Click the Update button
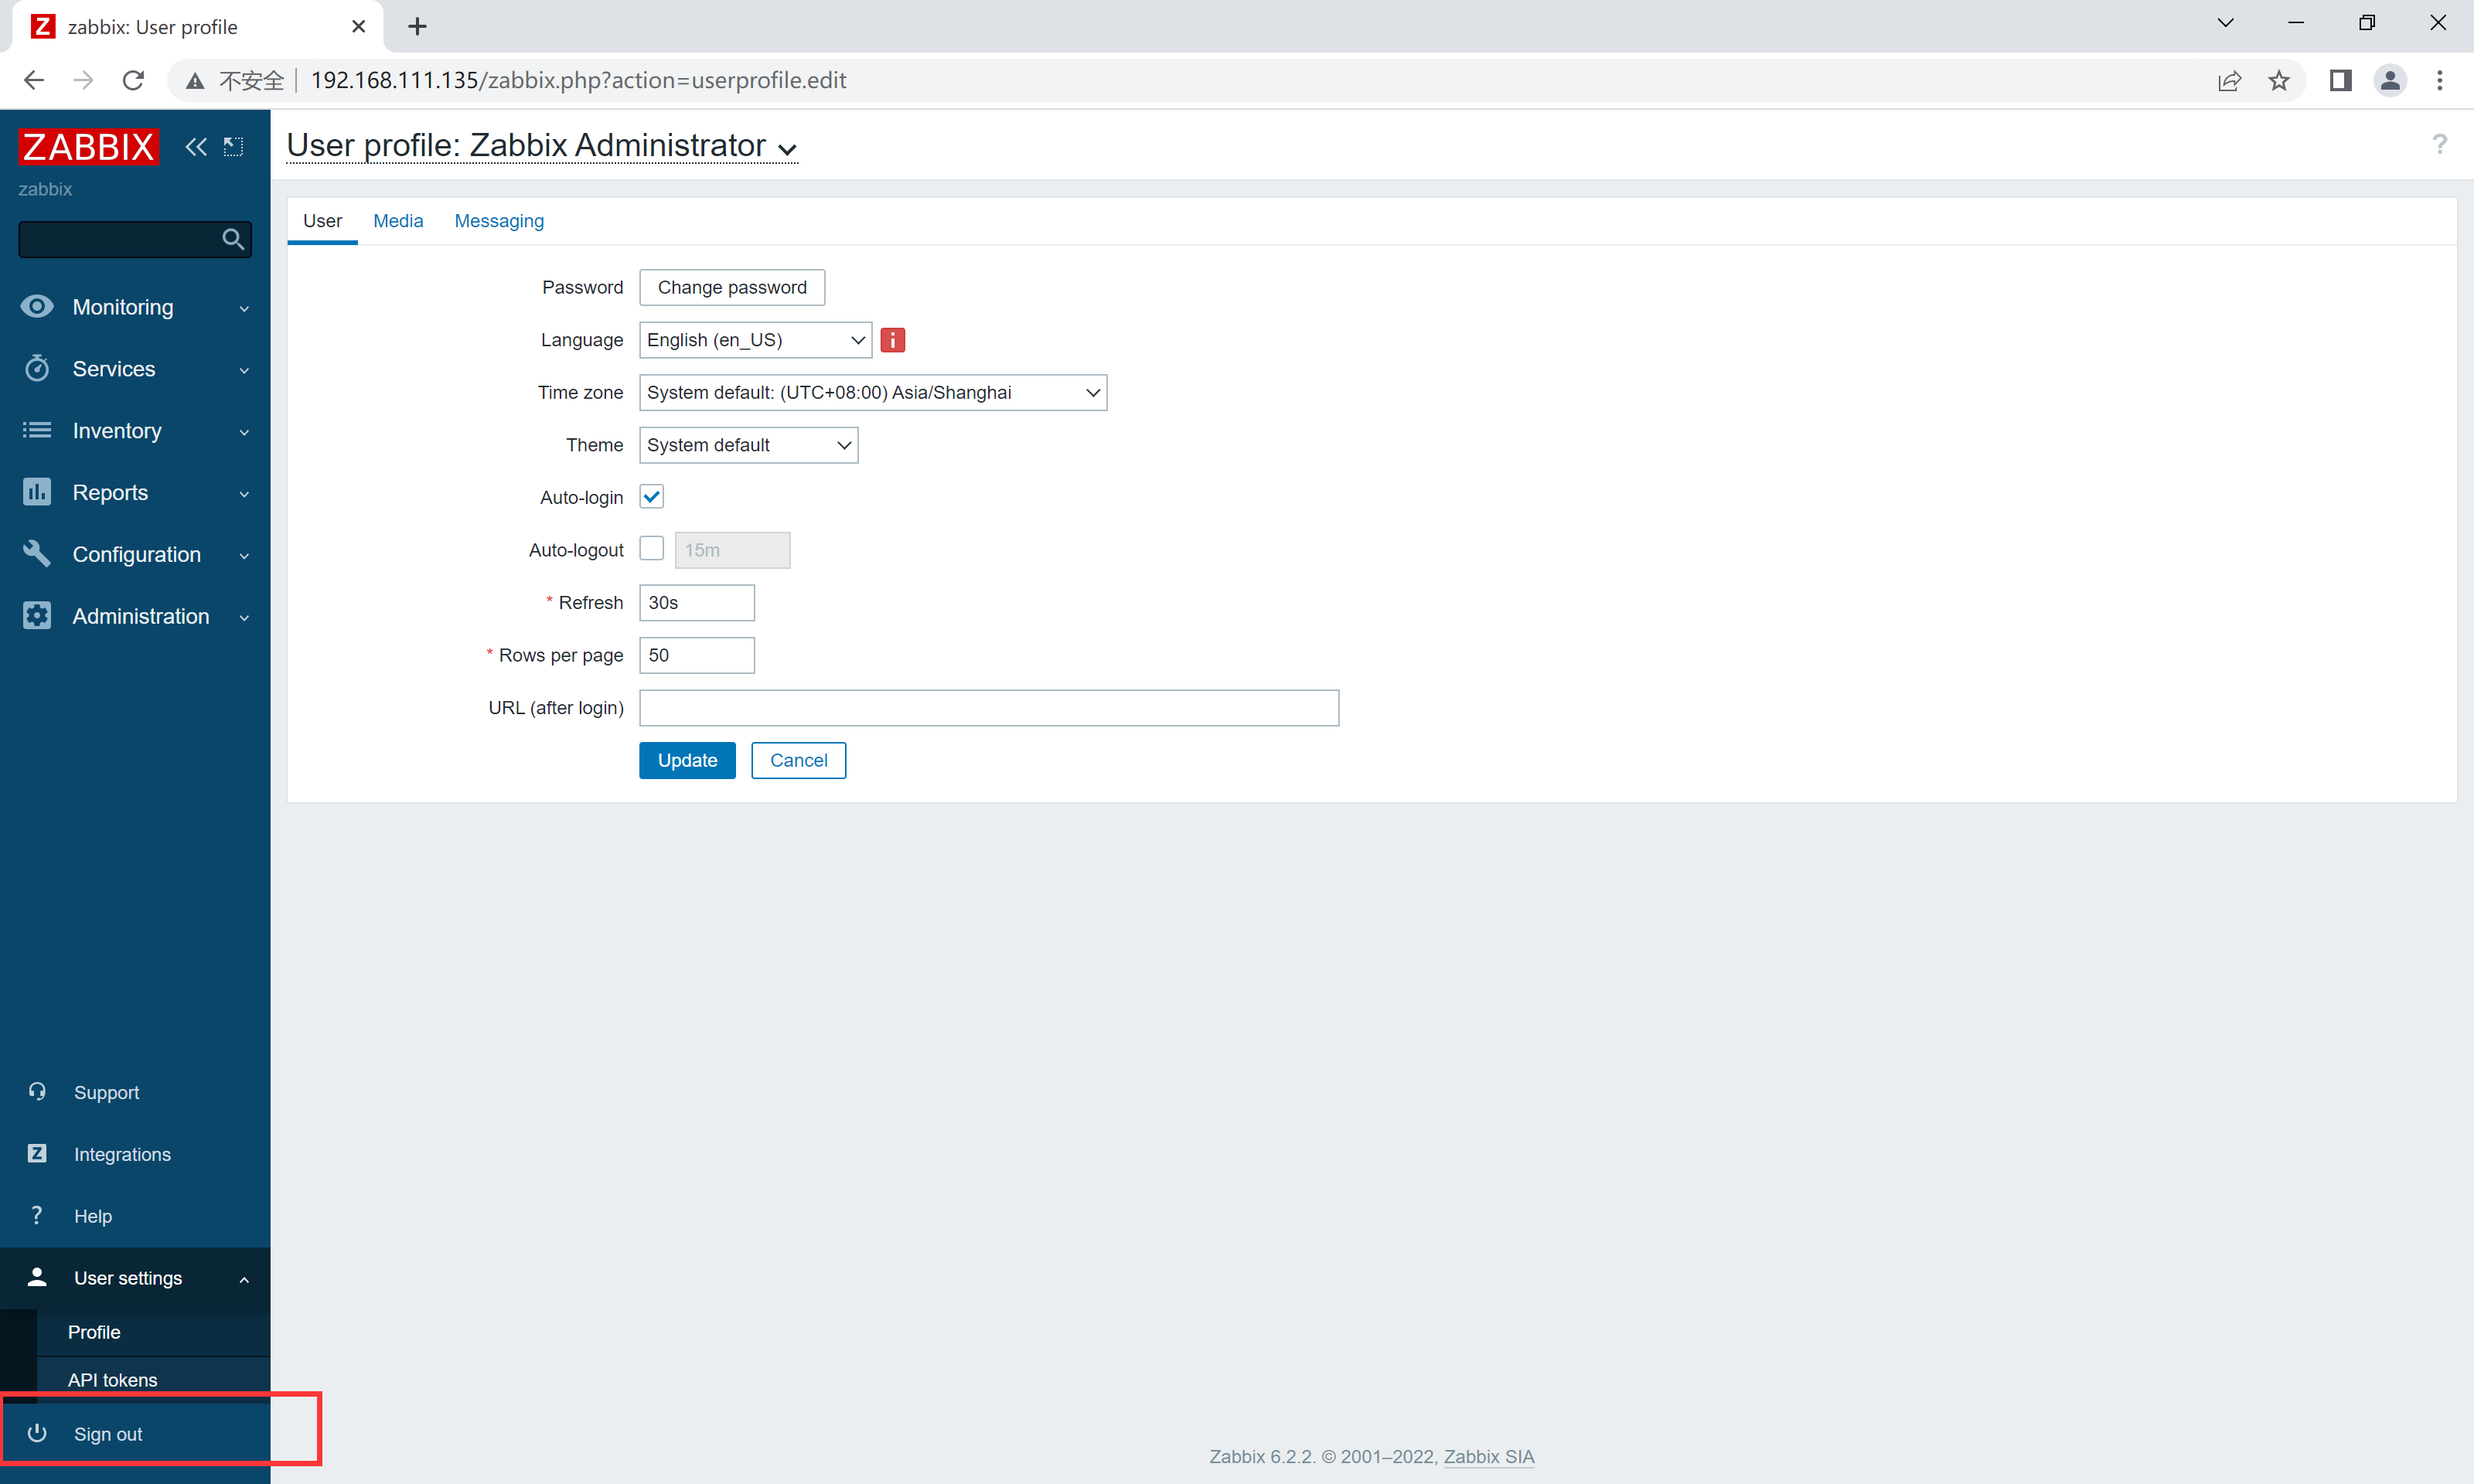This screenshot has width=2474, height=1484. [687, 760]
